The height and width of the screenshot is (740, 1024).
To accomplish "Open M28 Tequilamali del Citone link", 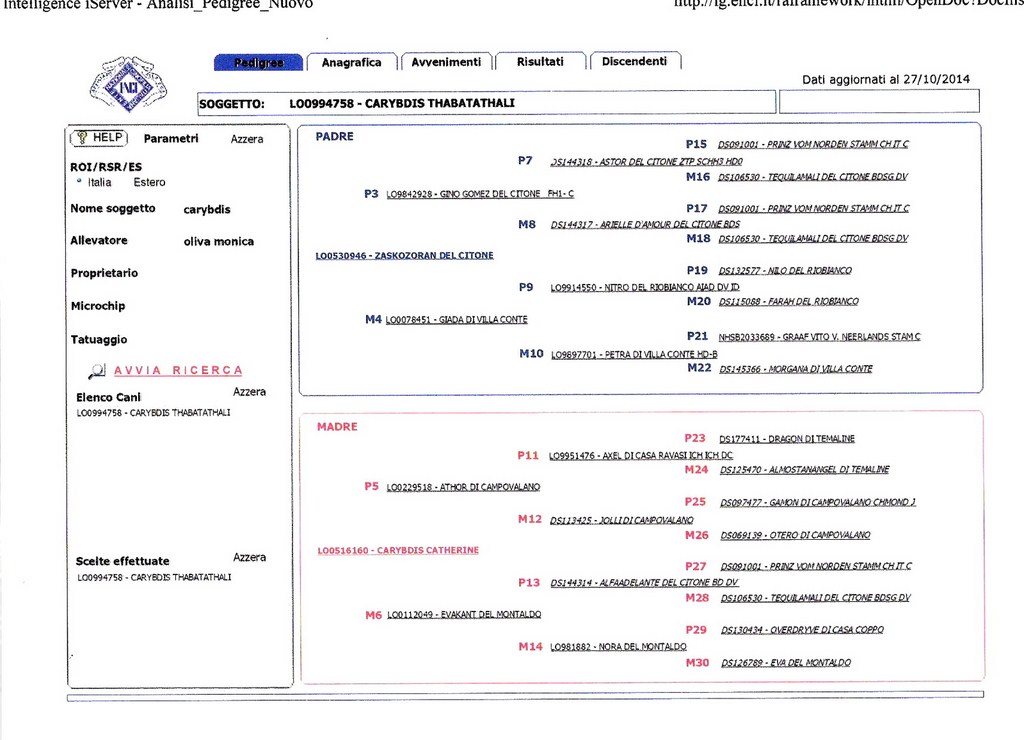I will point(816,598).
